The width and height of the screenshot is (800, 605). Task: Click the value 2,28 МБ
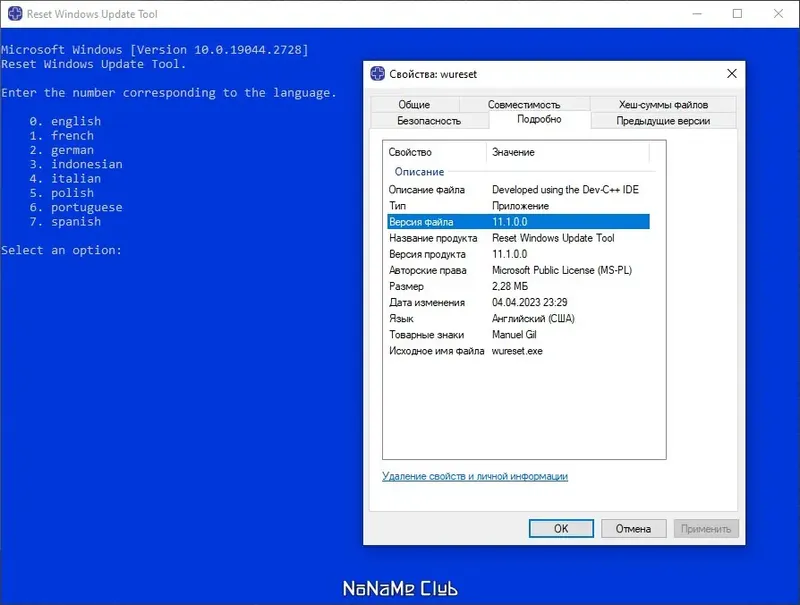[x=510, y=286]
